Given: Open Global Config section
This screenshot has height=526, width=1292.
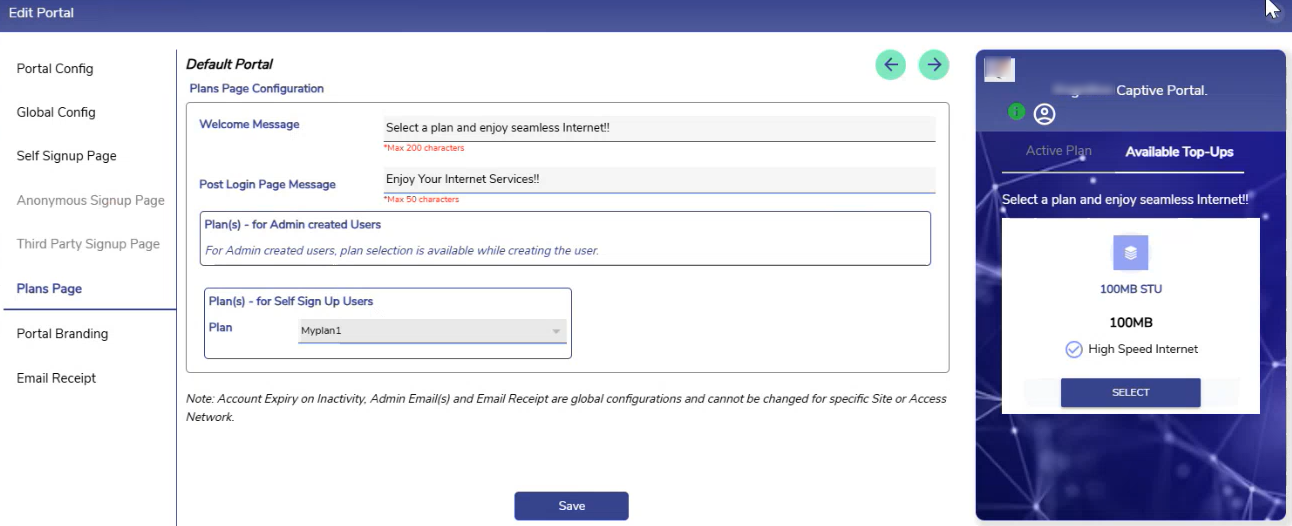Looking at the screenshot, I should tap(56, 112).
